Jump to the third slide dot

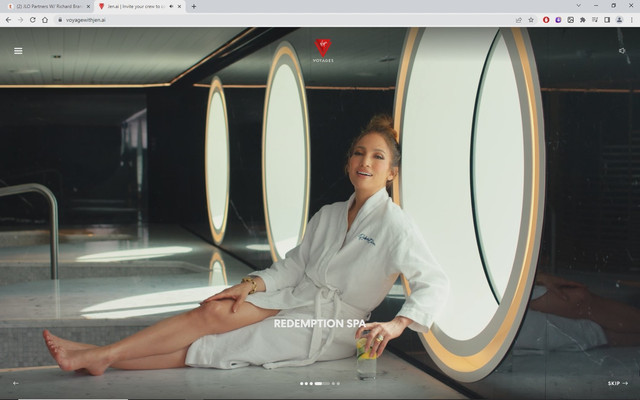[x=311, y=384]
